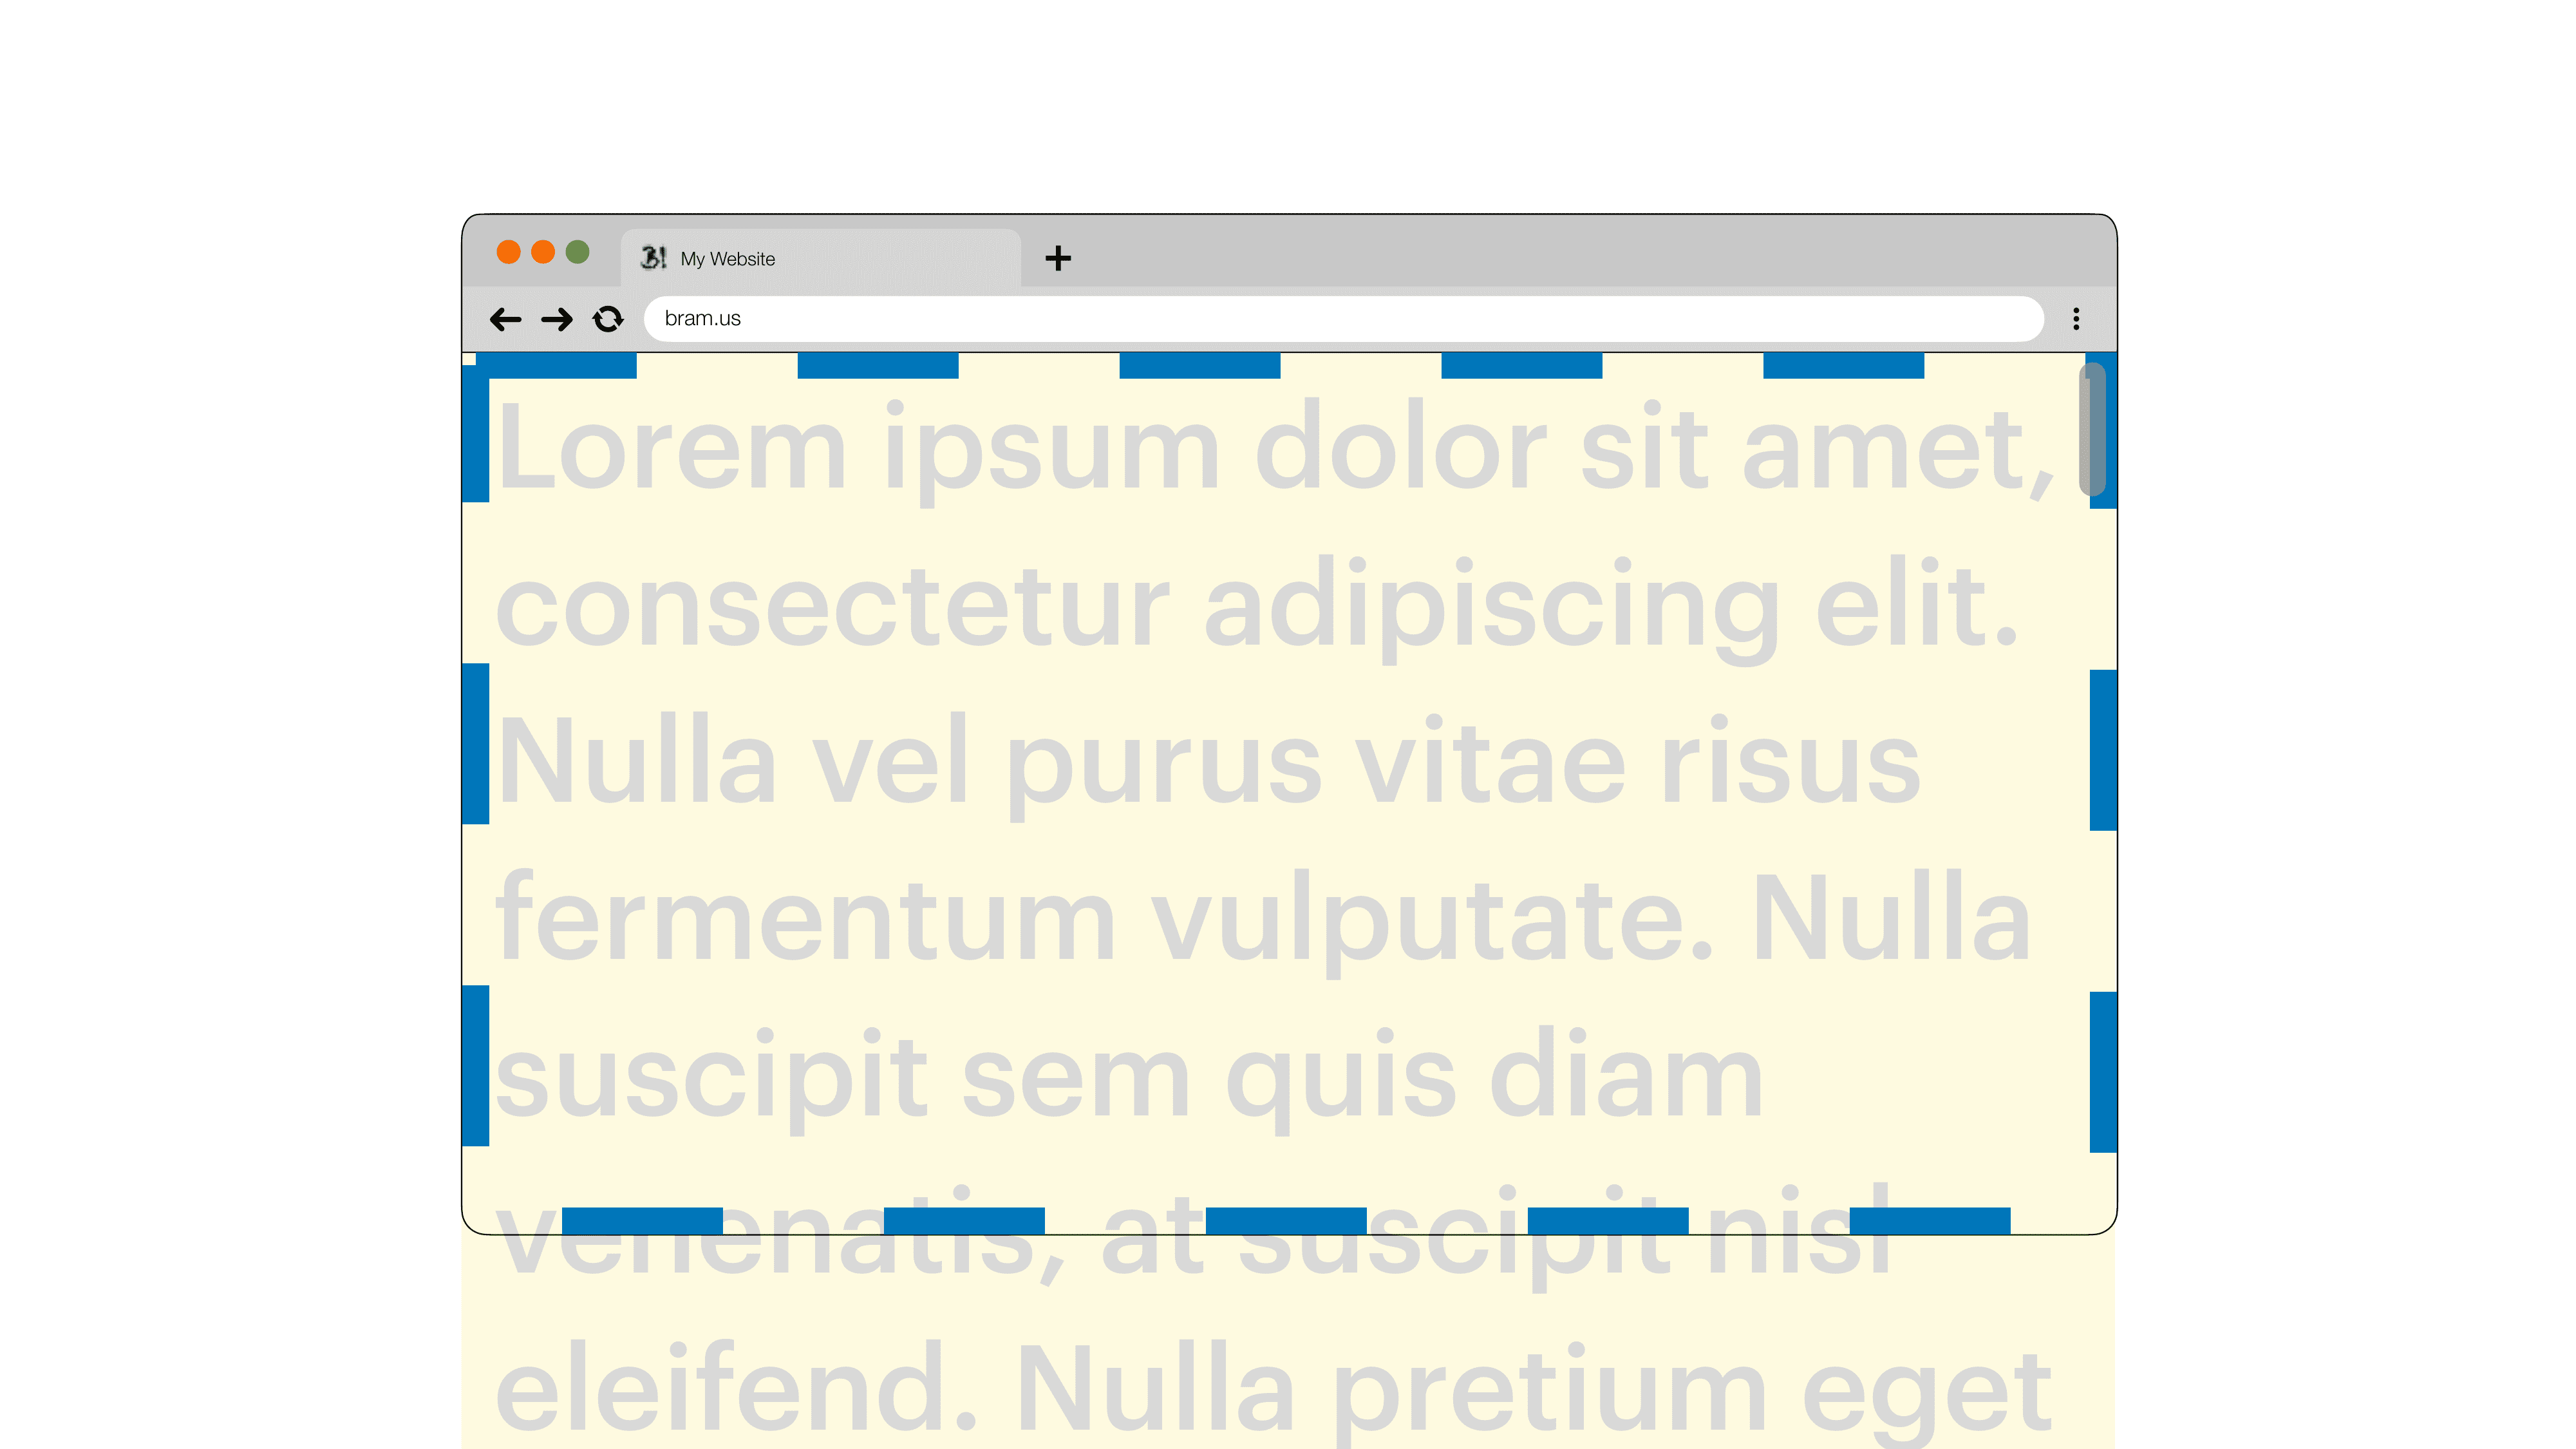This screenshot has width=2576, height=1449.
Task: Click the new tab plus icon
Action: (1057, 255)
